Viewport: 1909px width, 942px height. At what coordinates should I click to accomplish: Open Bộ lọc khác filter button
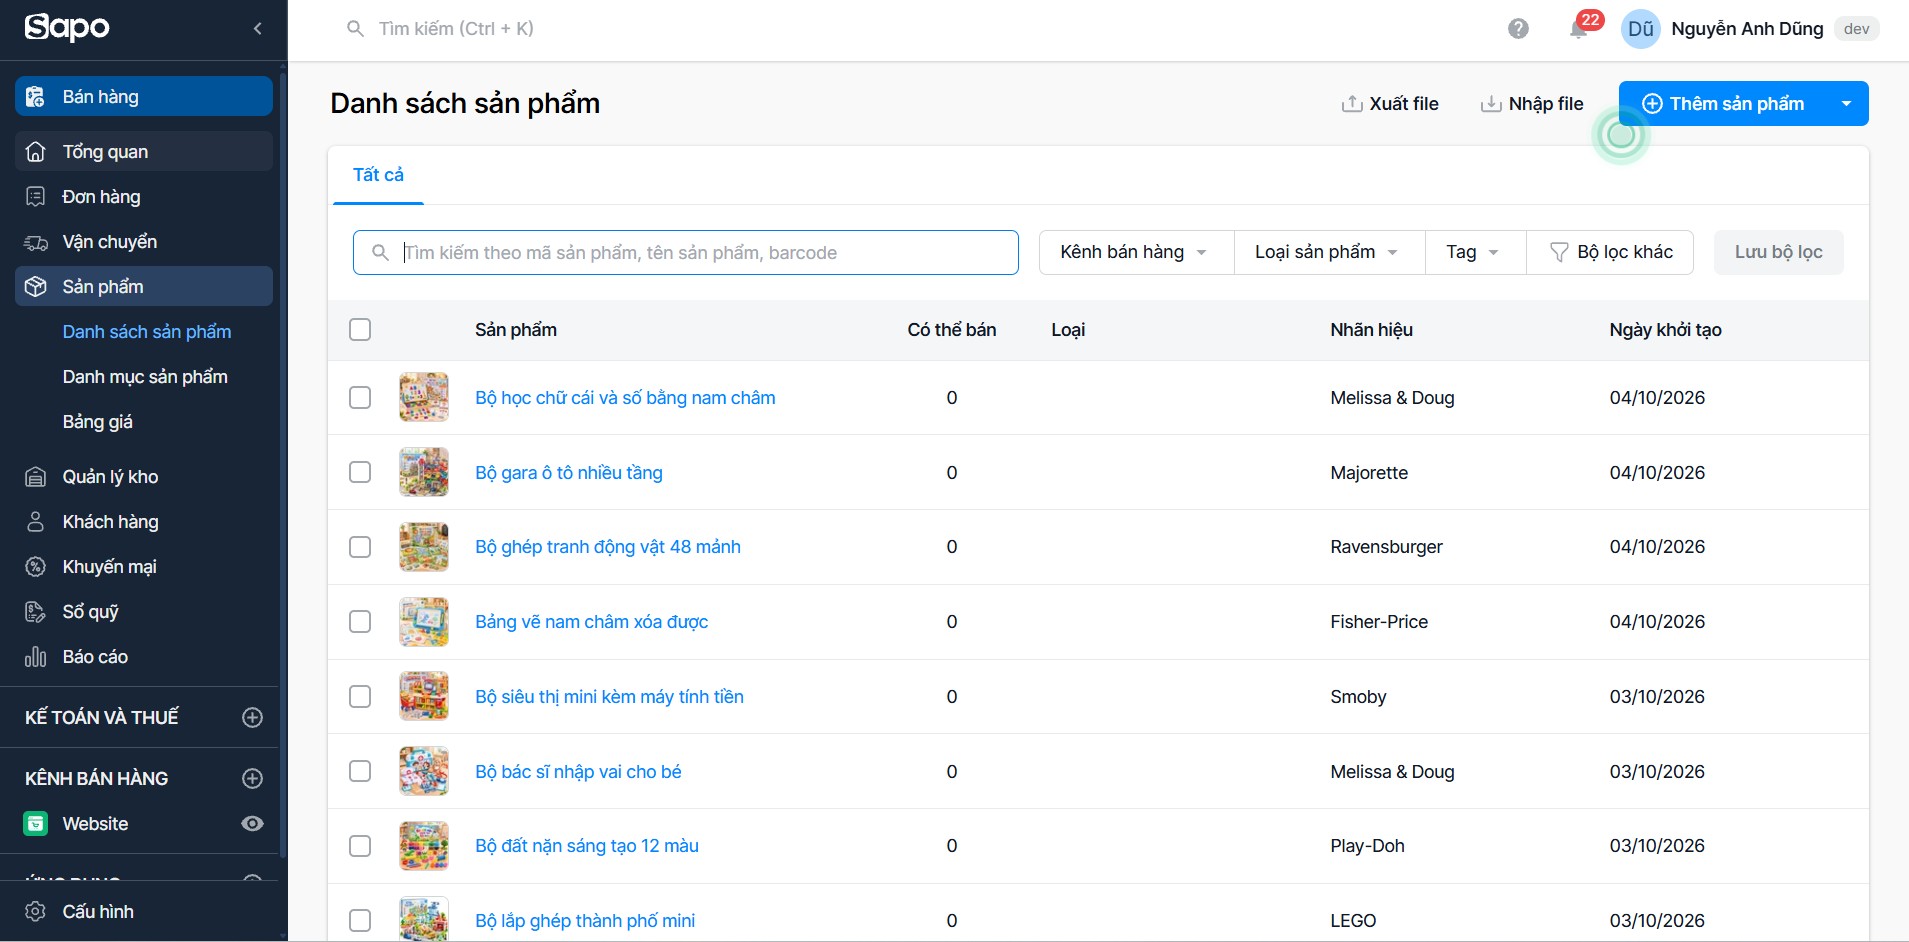(x=1610, y=252)
